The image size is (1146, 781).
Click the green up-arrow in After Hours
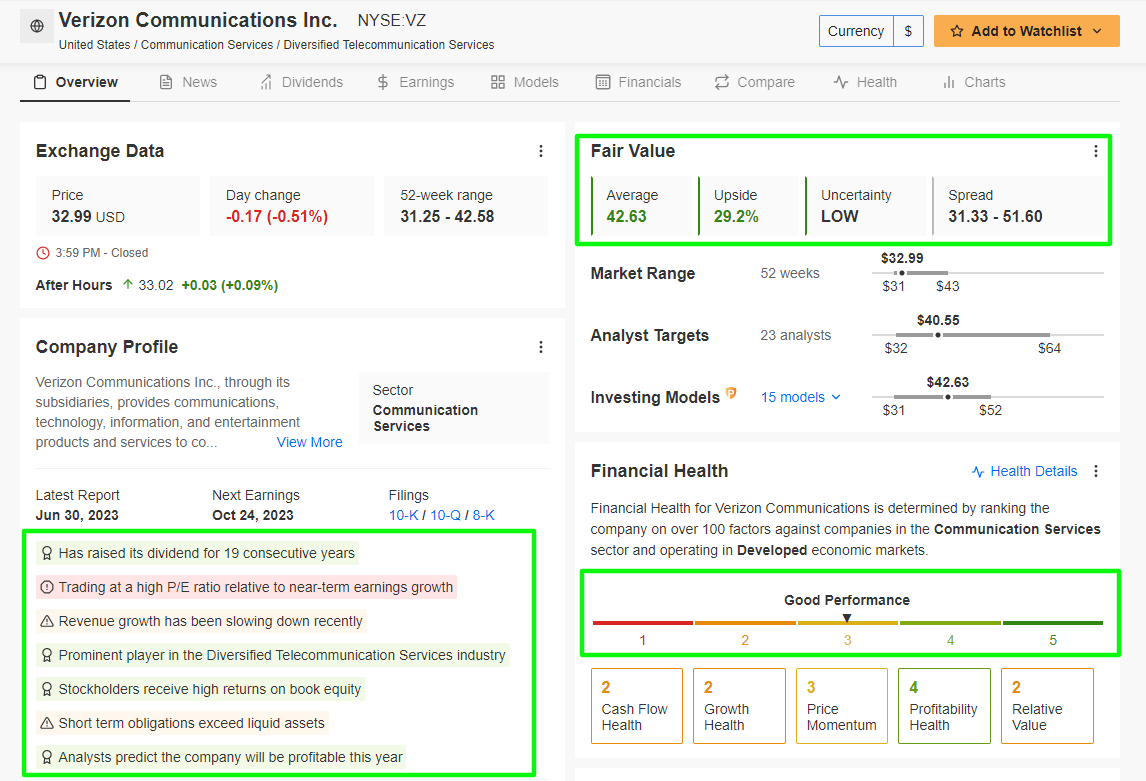click(128, 285)
